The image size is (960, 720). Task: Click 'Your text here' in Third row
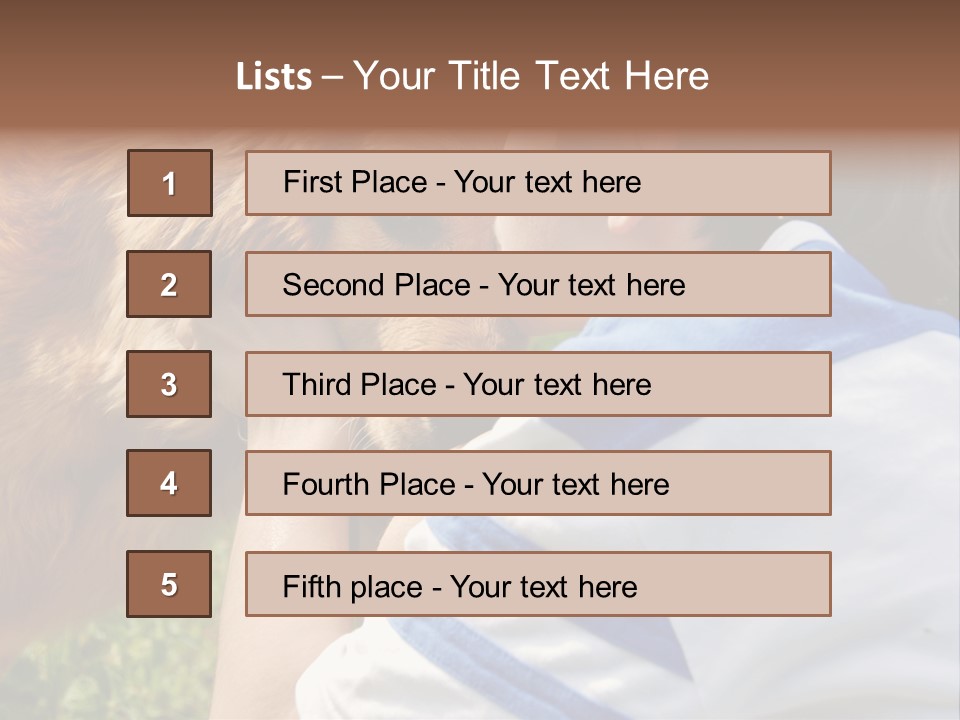pos(557,385)
